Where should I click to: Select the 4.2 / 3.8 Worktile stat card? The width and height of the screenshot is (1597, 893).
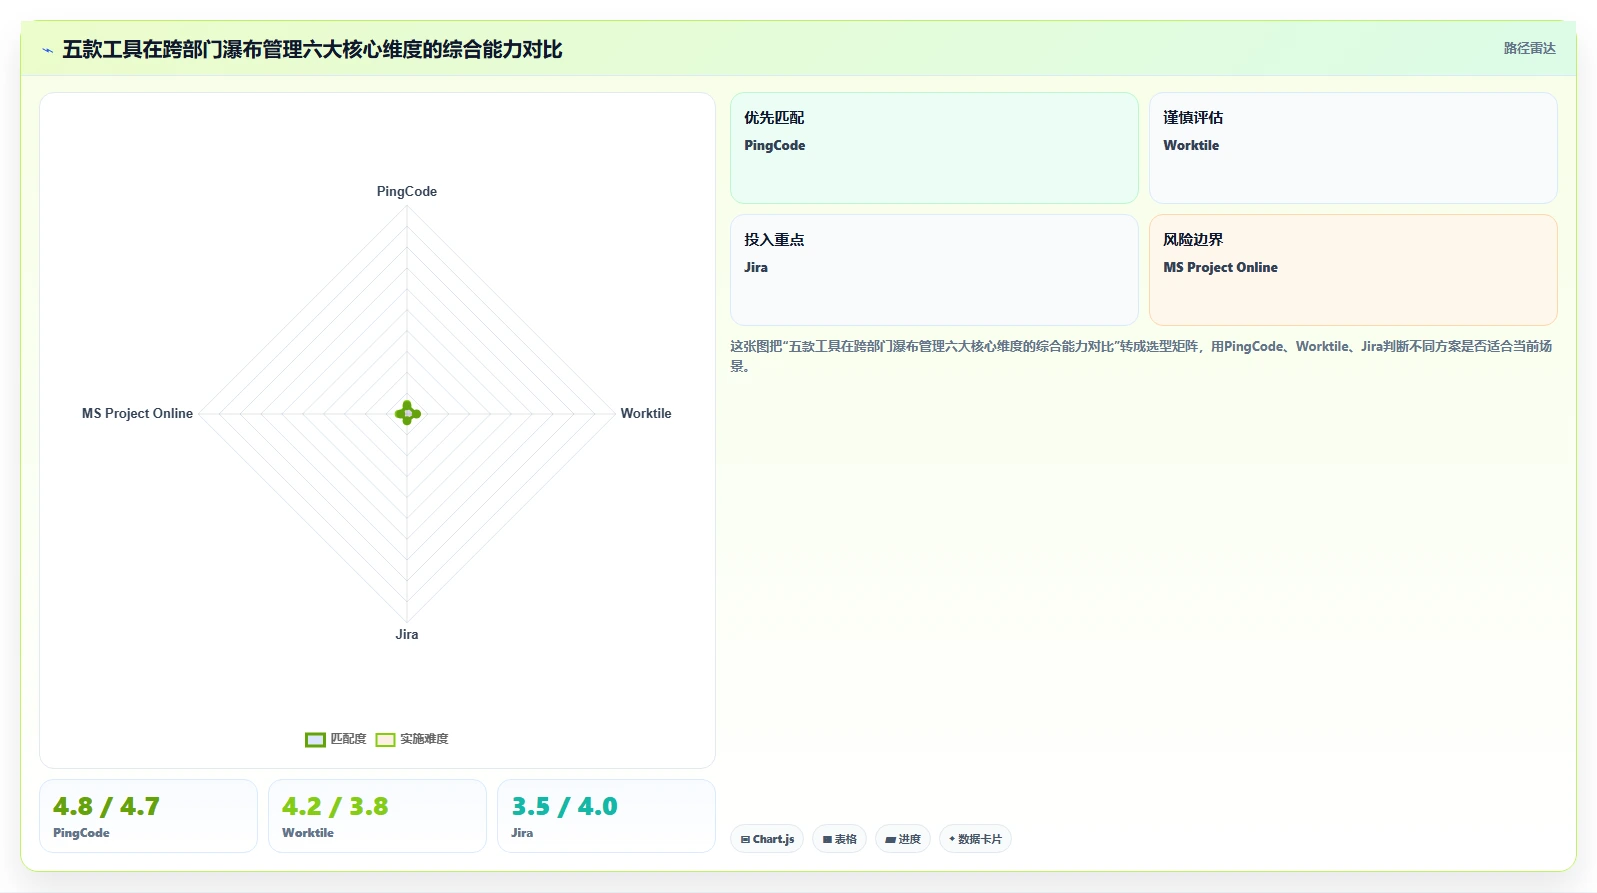(377, 816)
